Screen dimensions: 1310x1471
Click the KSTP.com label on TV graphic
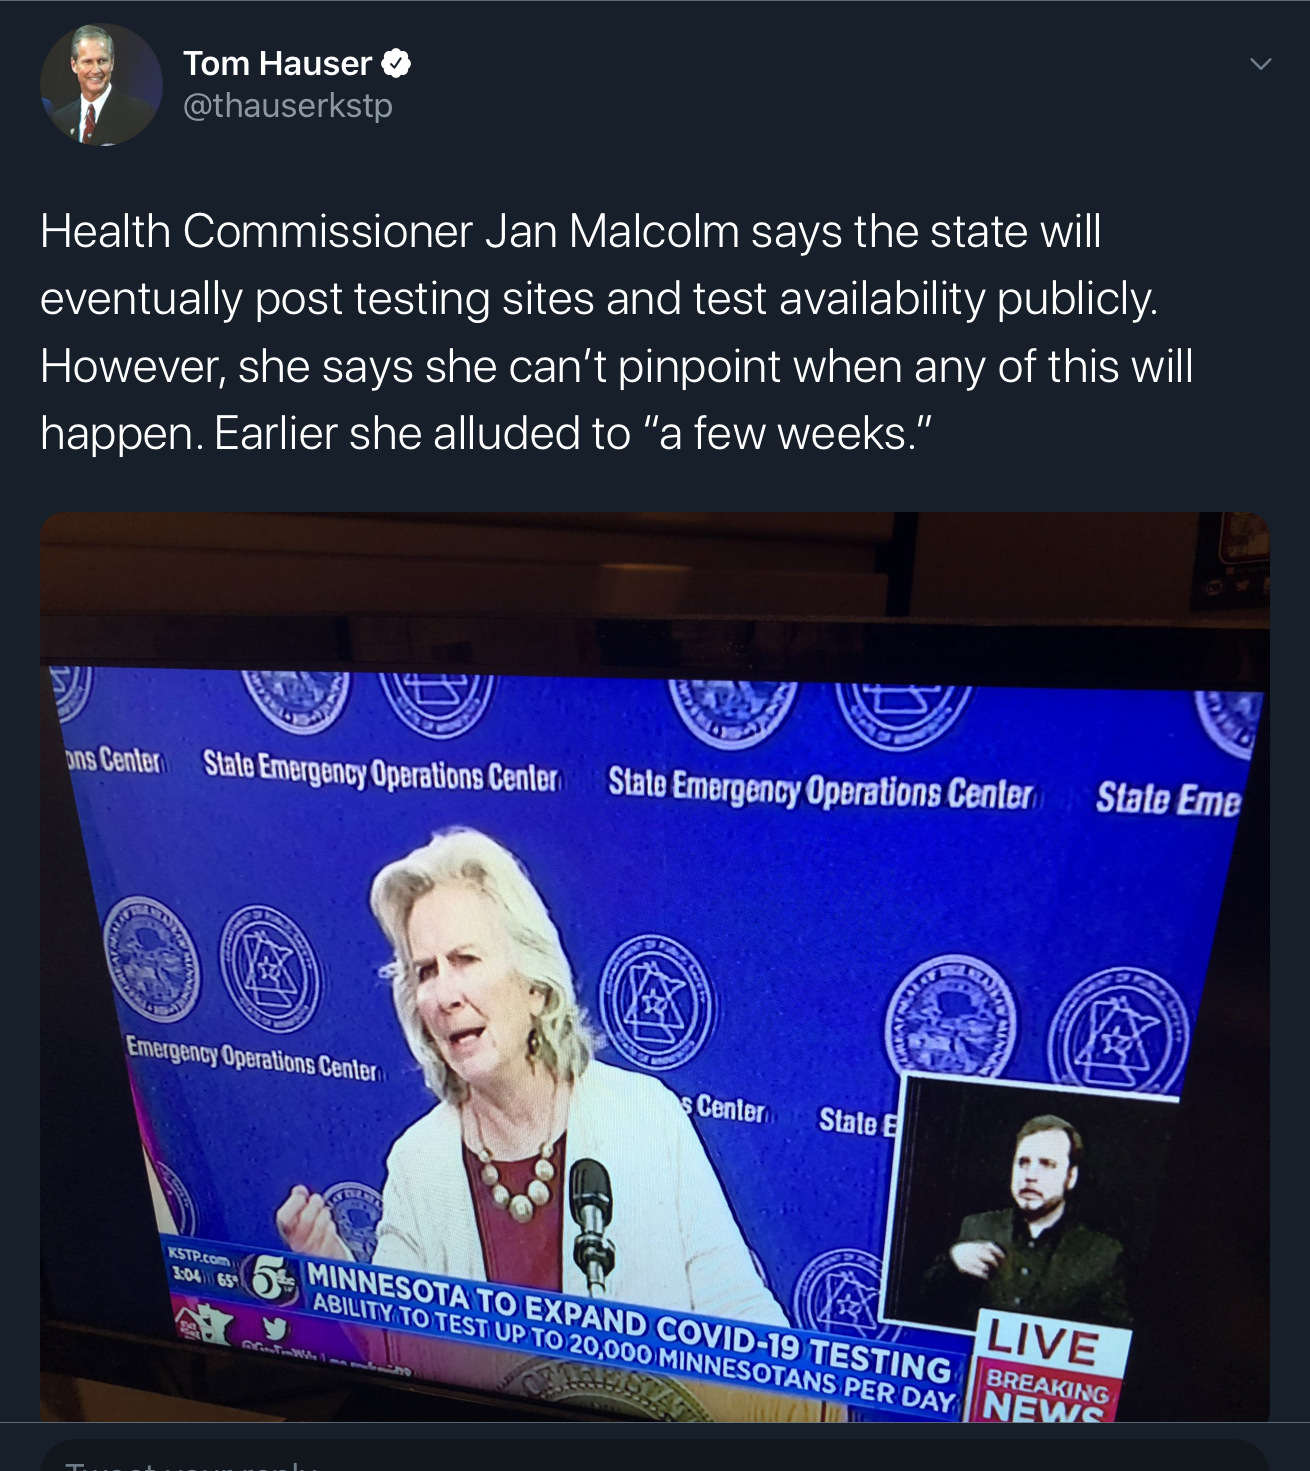click(x=200, y=1256)
